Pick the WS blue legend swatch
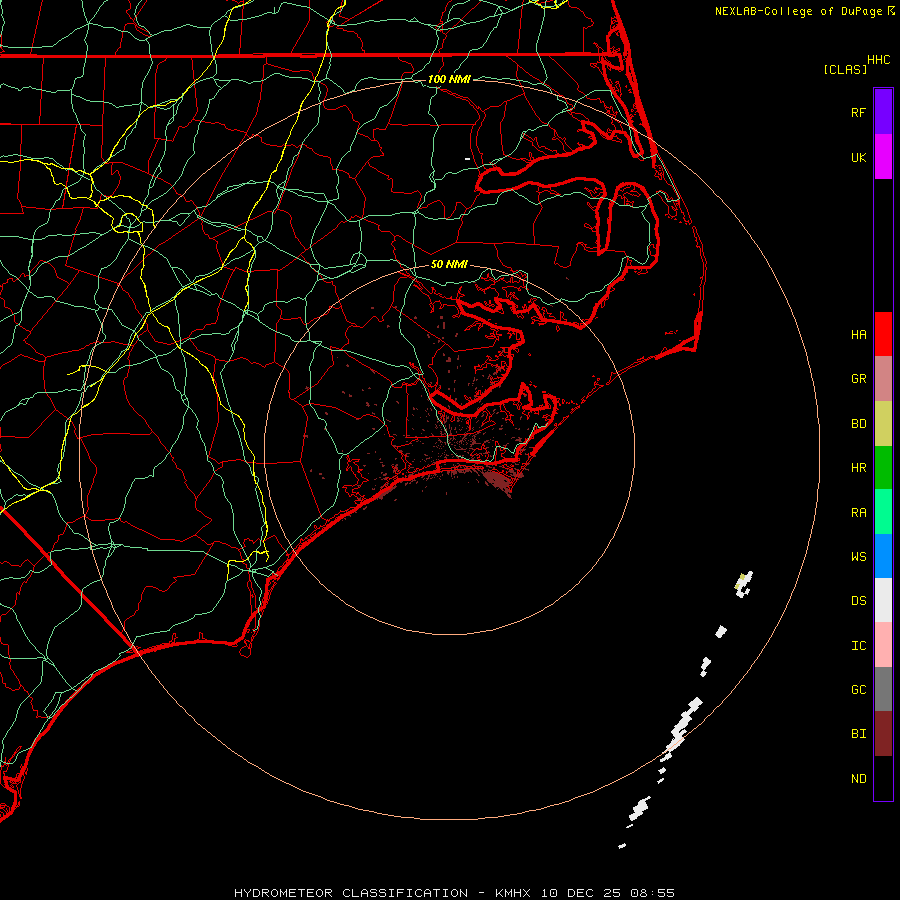900x900 pixels. click(x=883, y=556)
